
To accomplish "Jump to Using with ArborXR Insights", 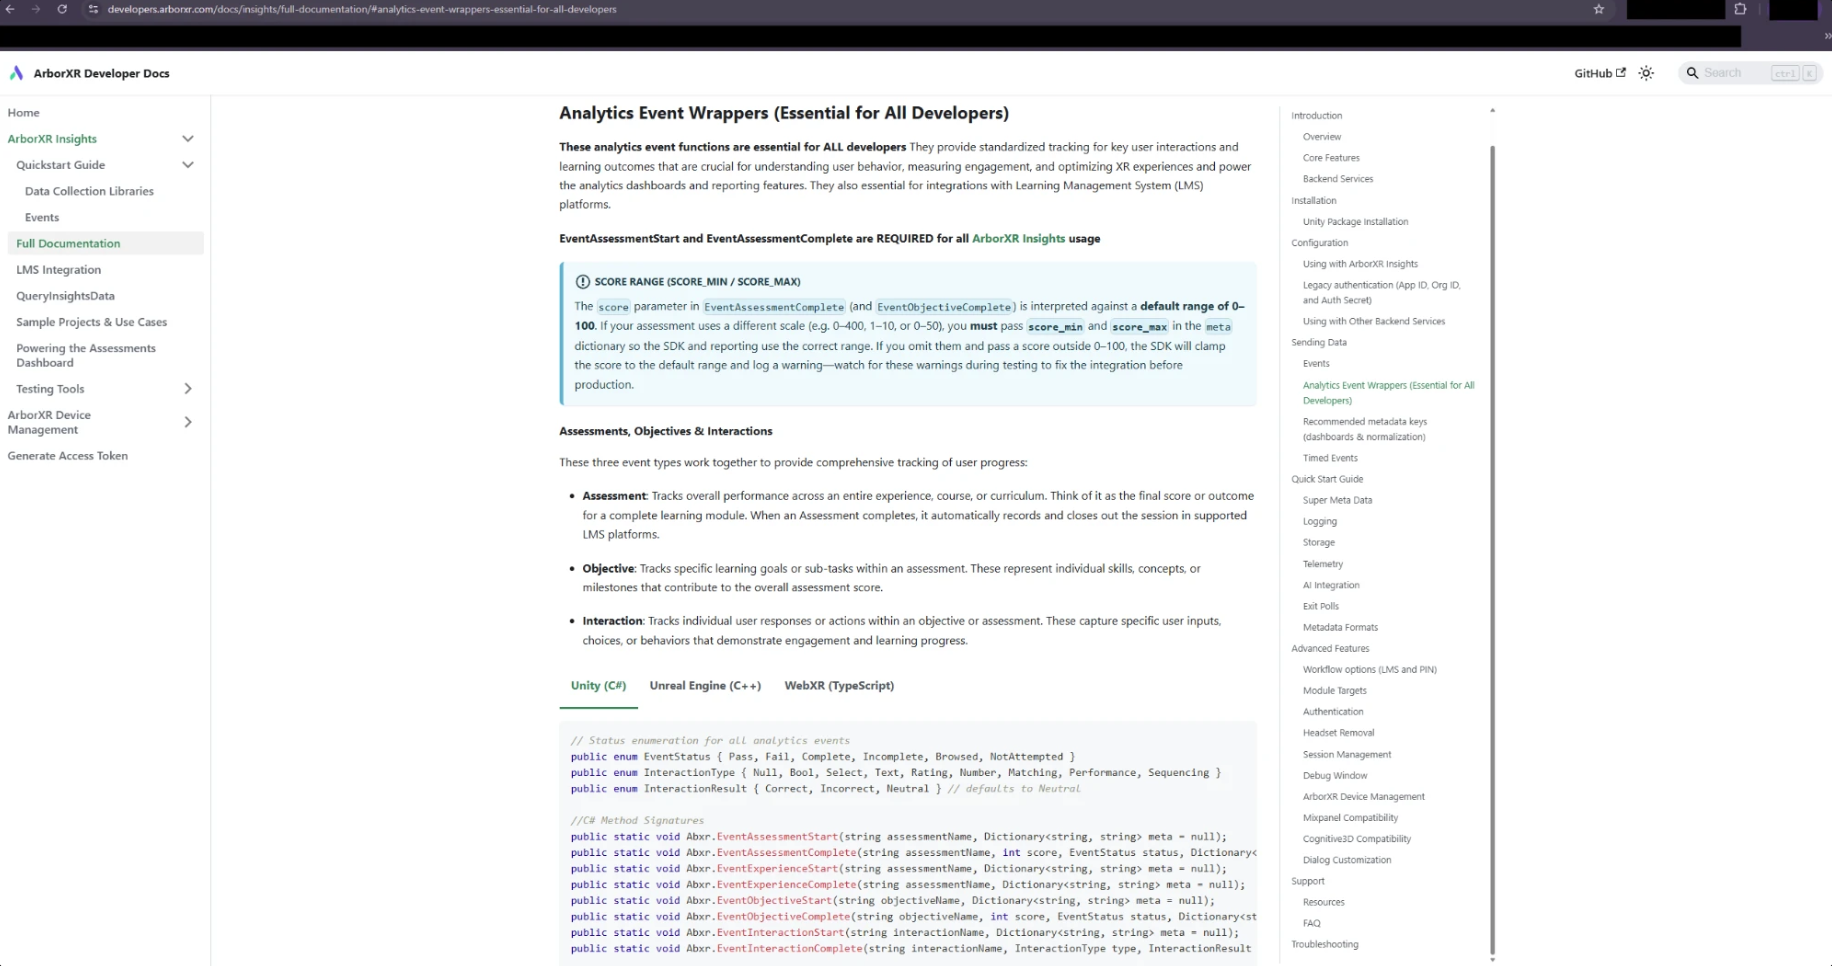I will [1360, 264].
